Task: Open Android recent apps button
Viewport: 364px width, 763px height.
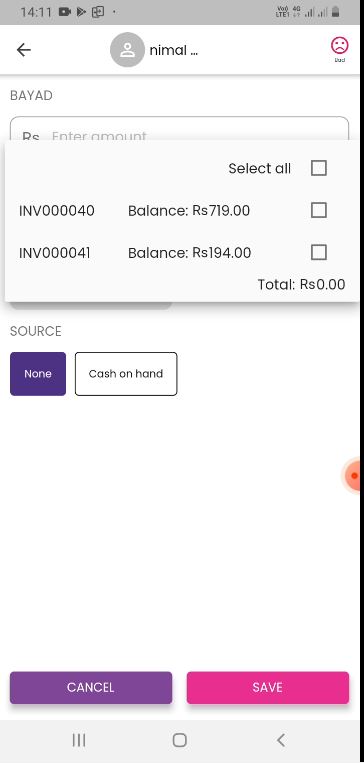Action: coord(79,740)
